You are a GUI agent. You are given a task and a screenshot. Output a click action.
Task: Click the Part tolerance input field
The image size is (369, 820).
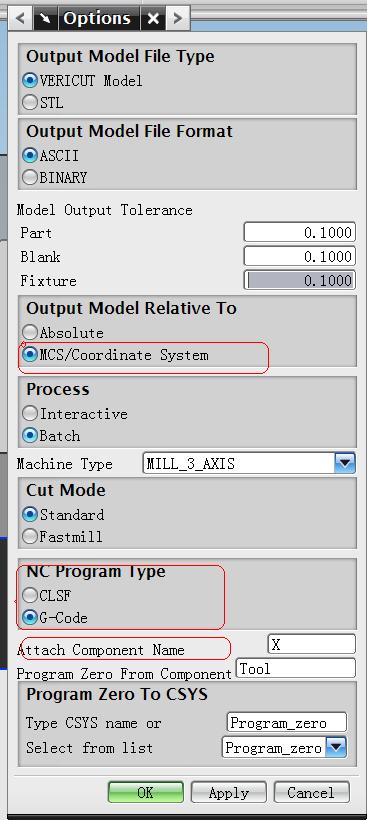[299, 232]
